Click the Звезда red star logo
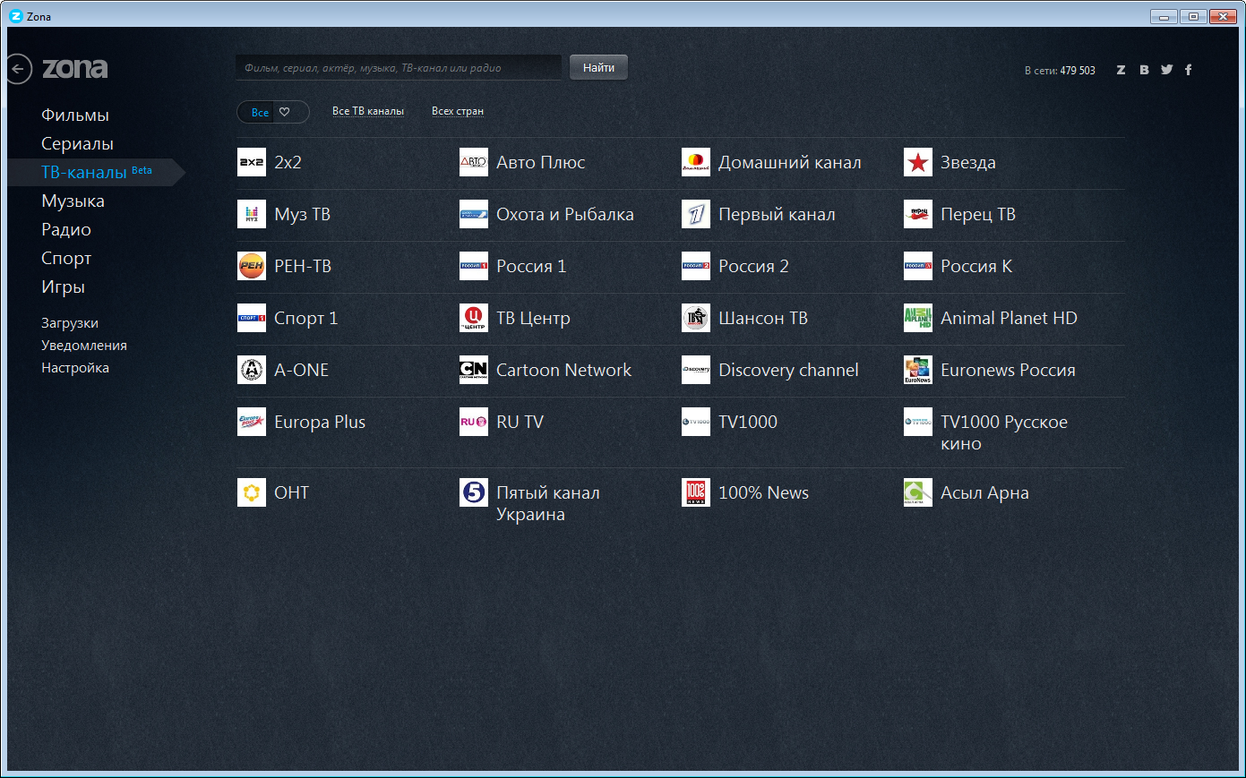 pyautogui.click(x=917, y=162)
